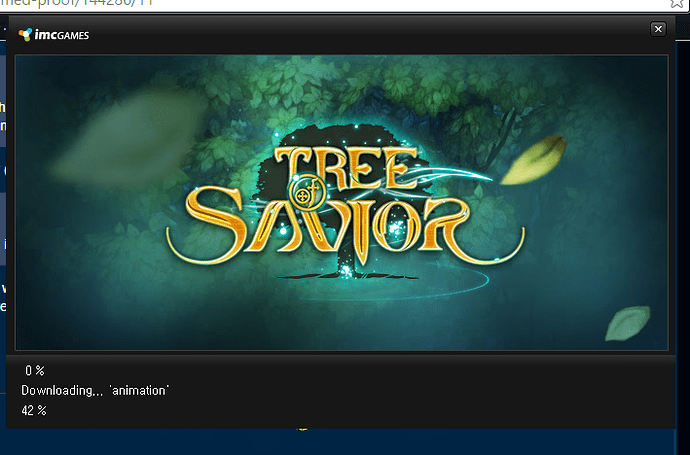The width and height of the screenshot is (690, 455).
Task: Click the 0 % file progress text
Action: (34, 371)
